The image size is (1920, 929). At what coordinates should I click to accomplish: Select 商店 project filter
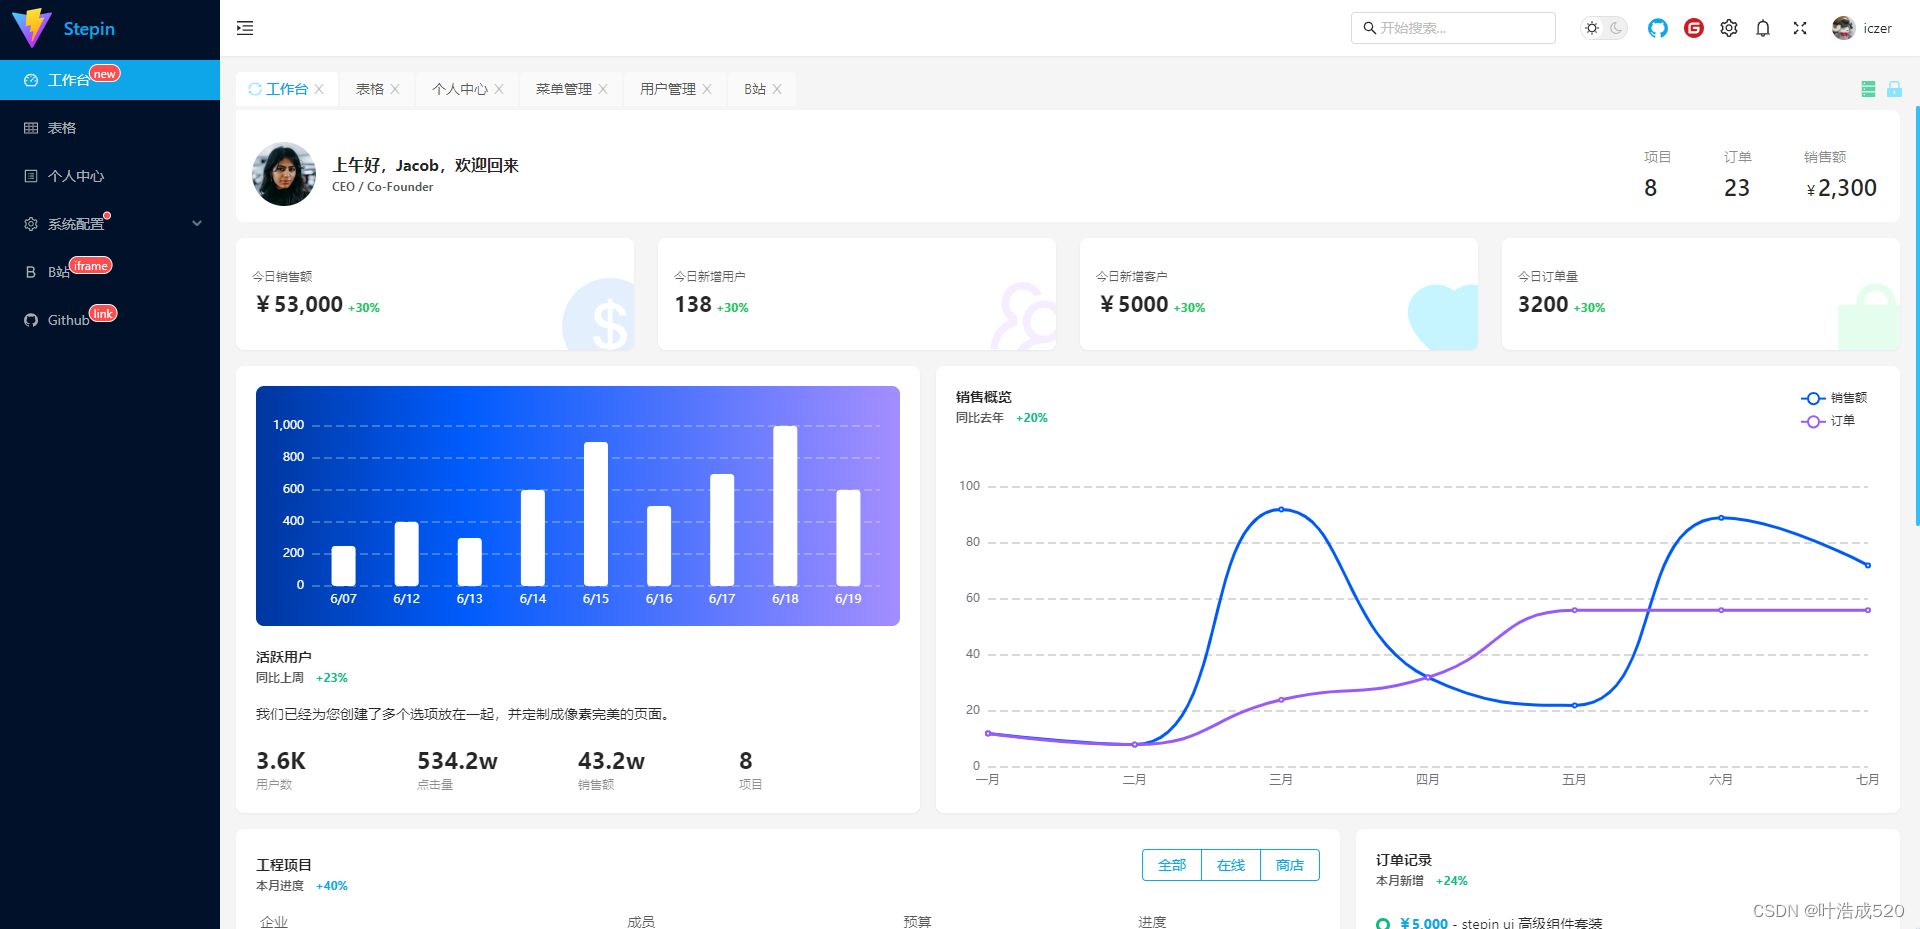(1290, 865)
